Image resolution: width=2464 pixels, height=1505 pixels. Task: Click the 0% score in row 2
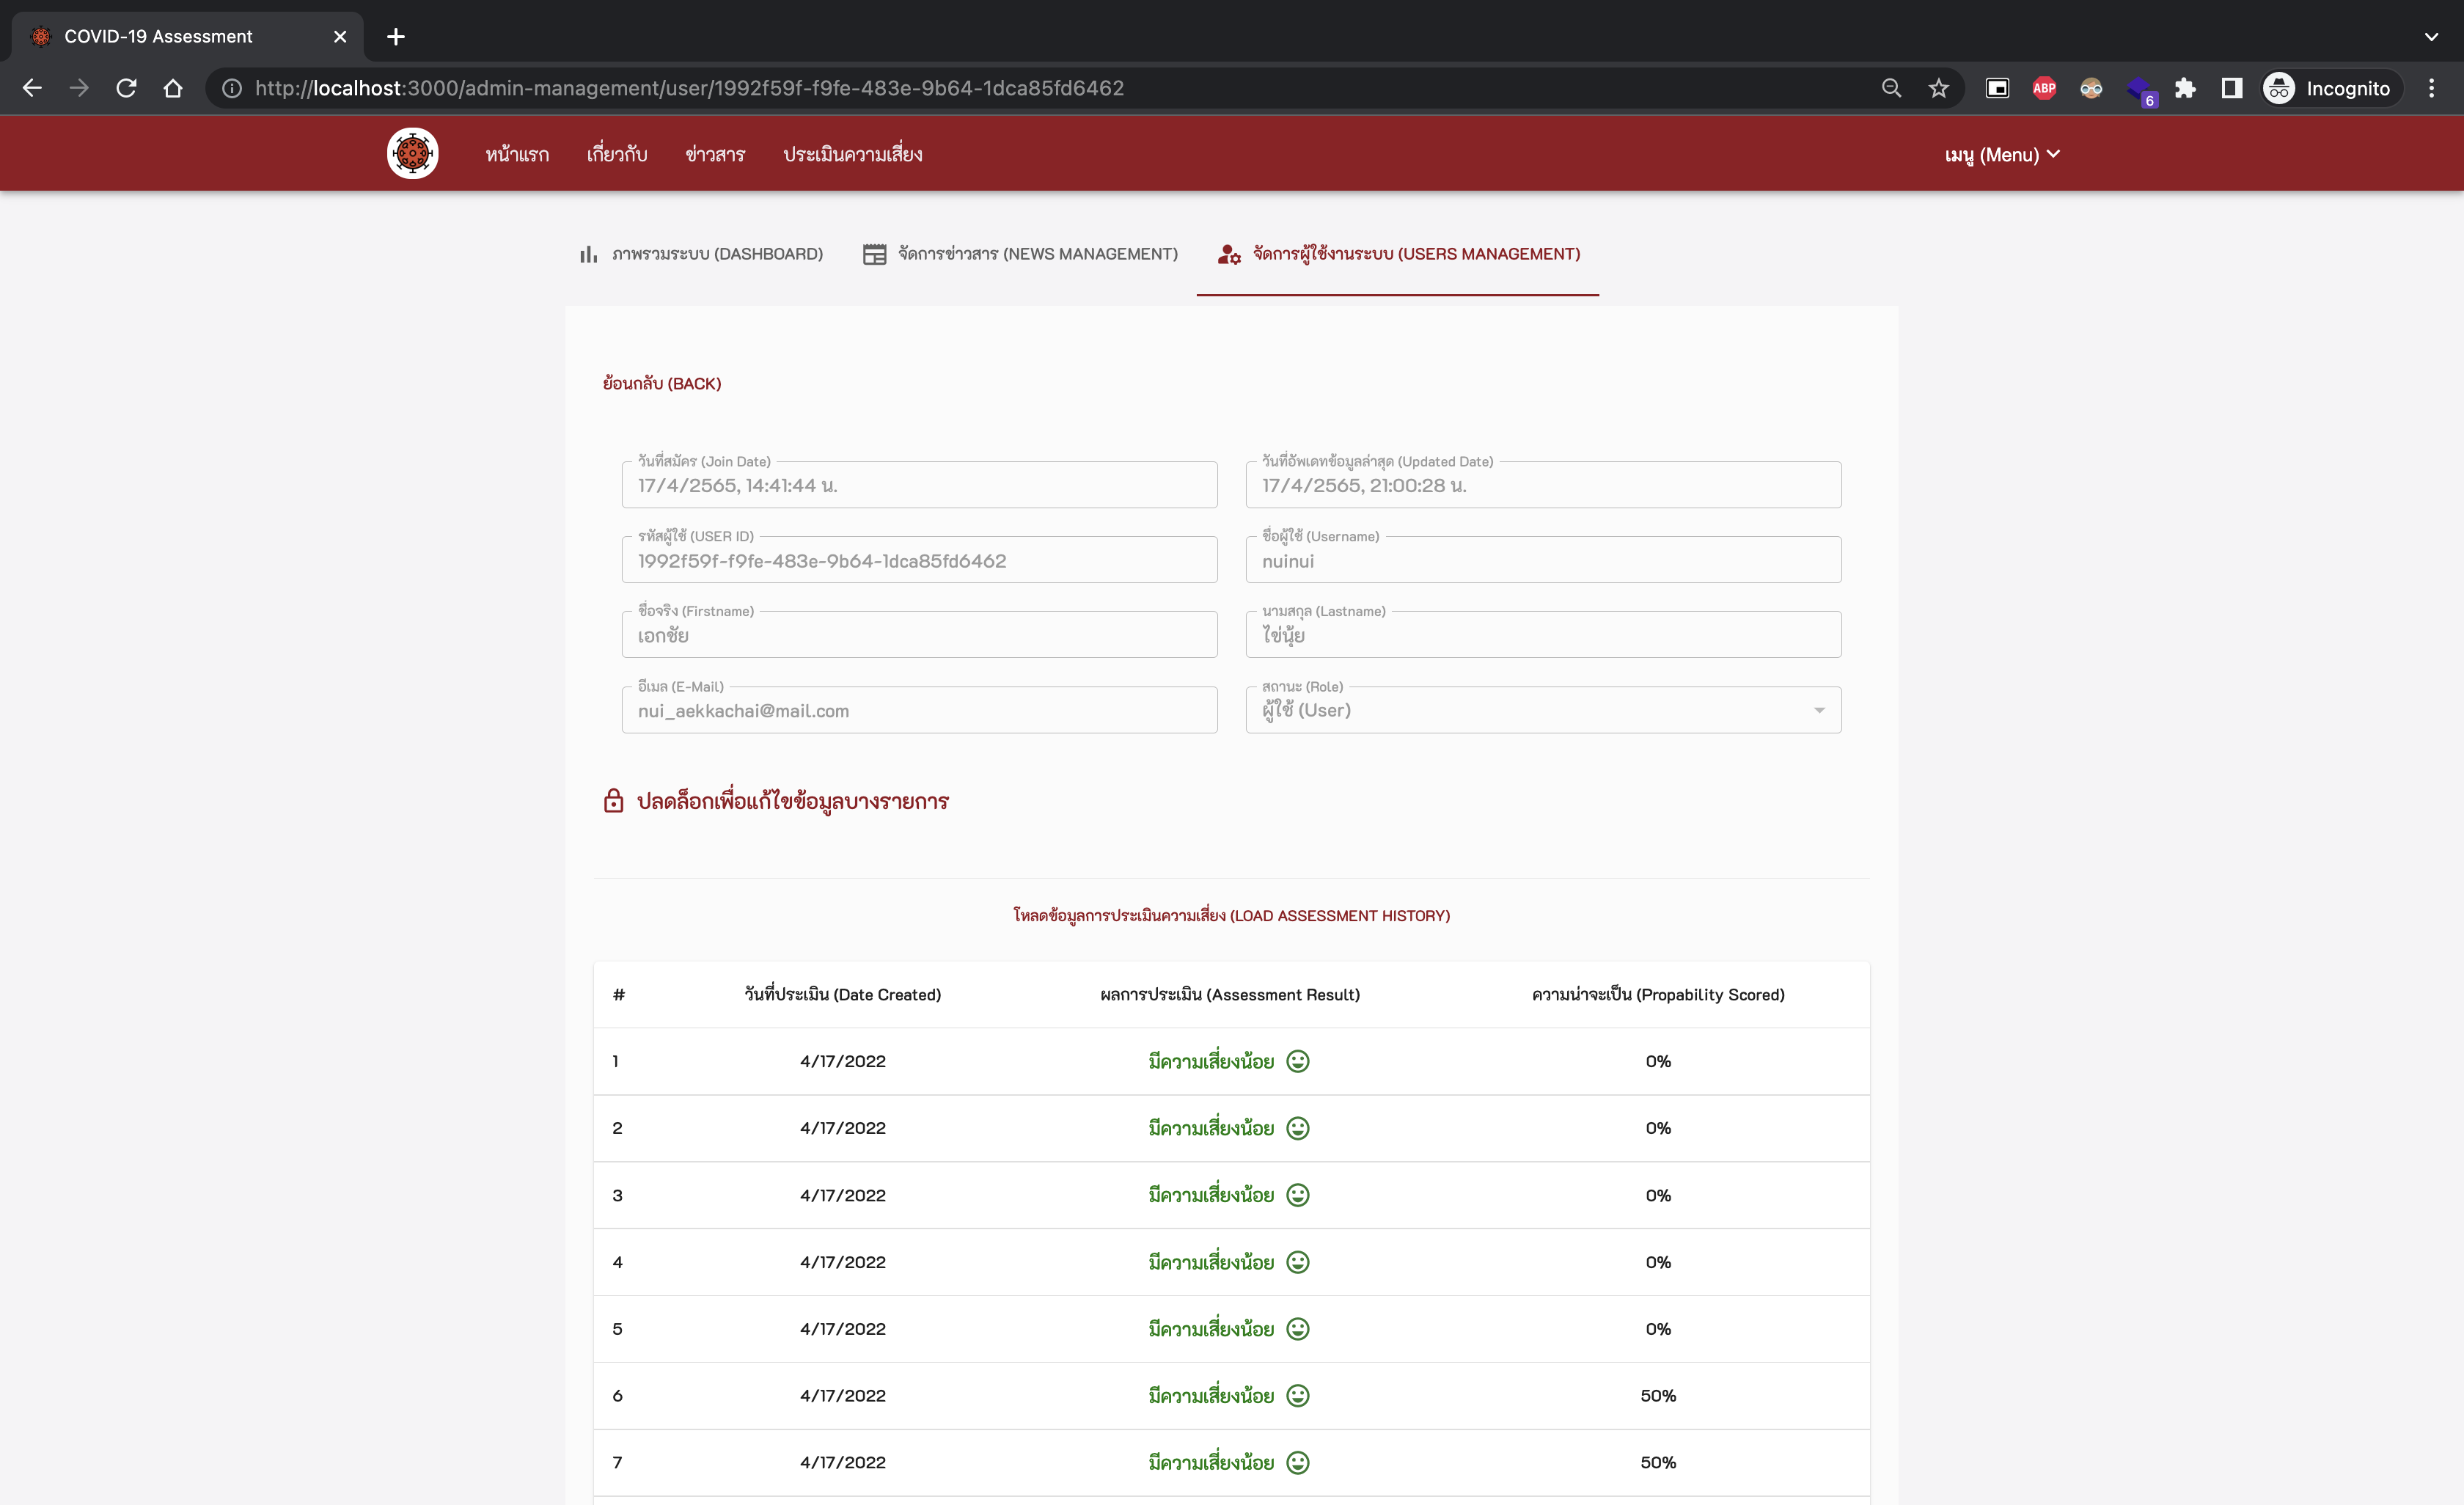coord(1658,1128)
